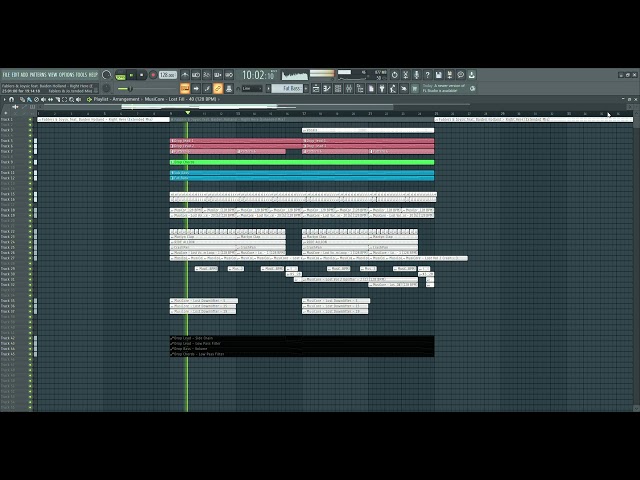Click the master pitch knob
The width and height of the screenshot is (640, 480).
(x=106, y=88)
